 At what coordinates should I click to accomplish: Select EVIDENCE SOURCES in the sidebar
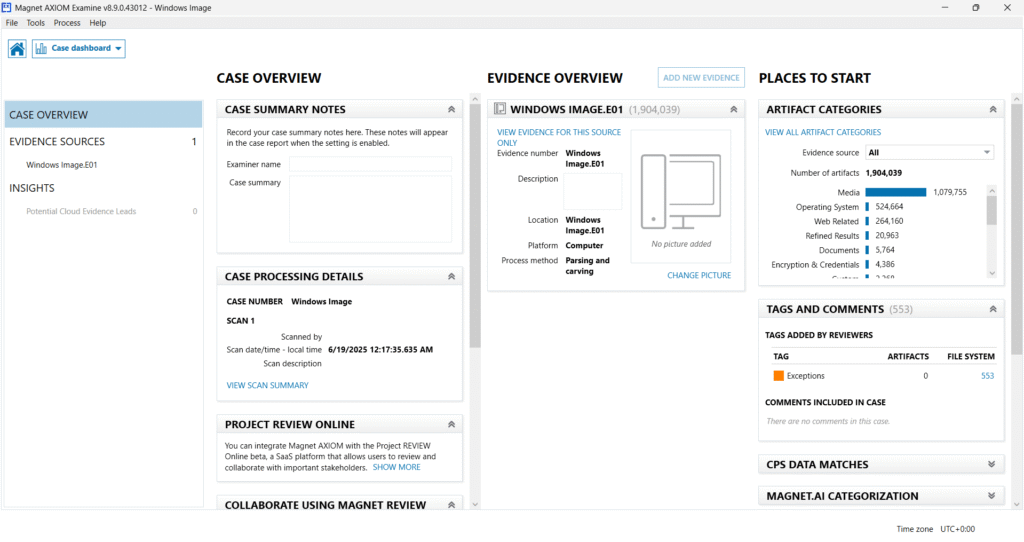[103, 142]
